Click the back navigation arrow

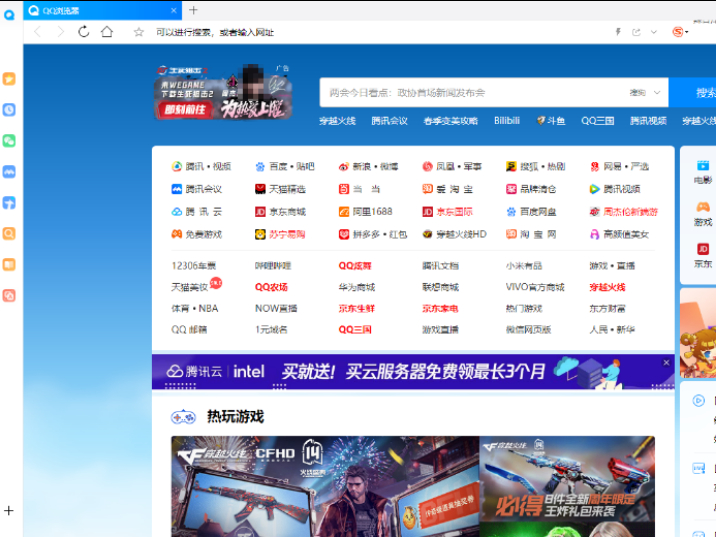(38, 32)
